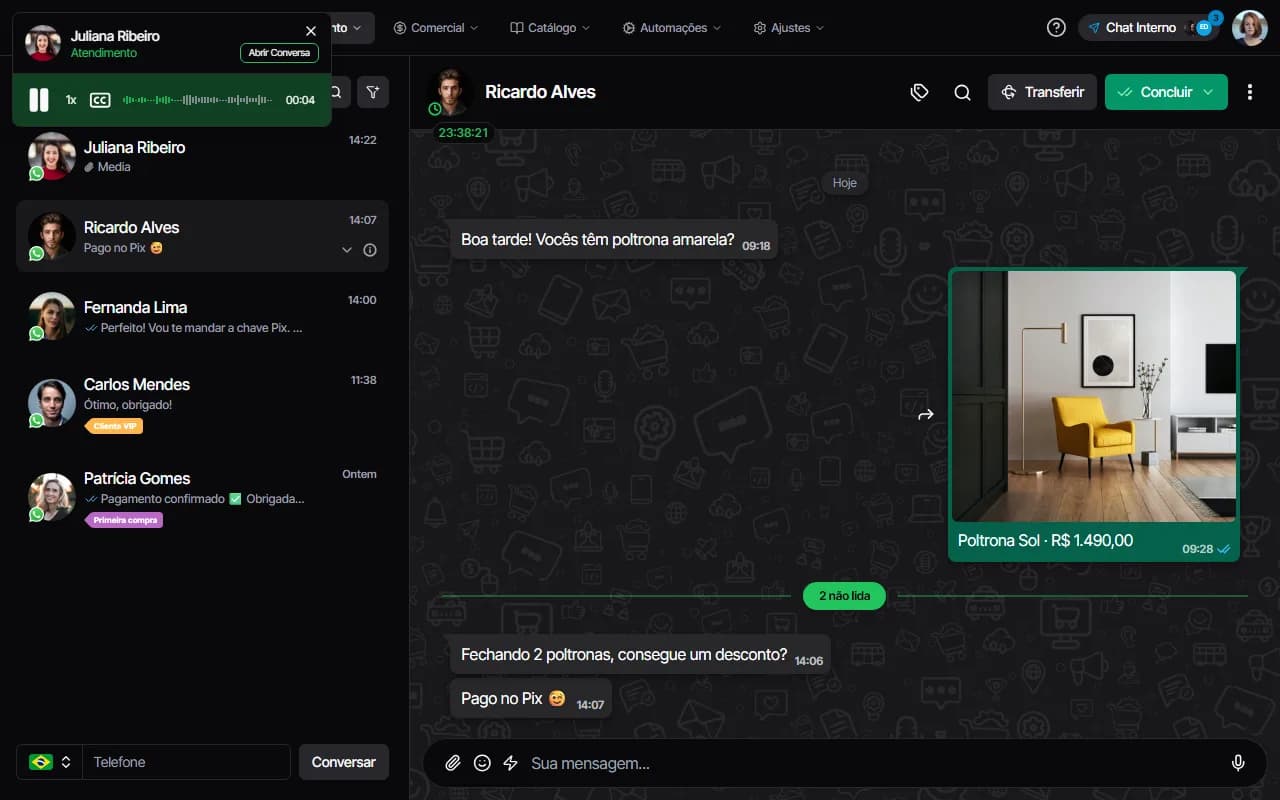
Task: Open the Ajustes menu
Action: 789,28
